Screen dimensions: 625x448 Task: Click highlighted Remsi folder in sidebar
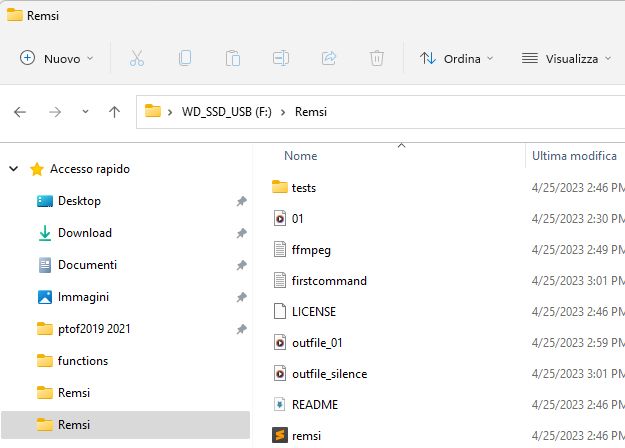coord(125,425)
